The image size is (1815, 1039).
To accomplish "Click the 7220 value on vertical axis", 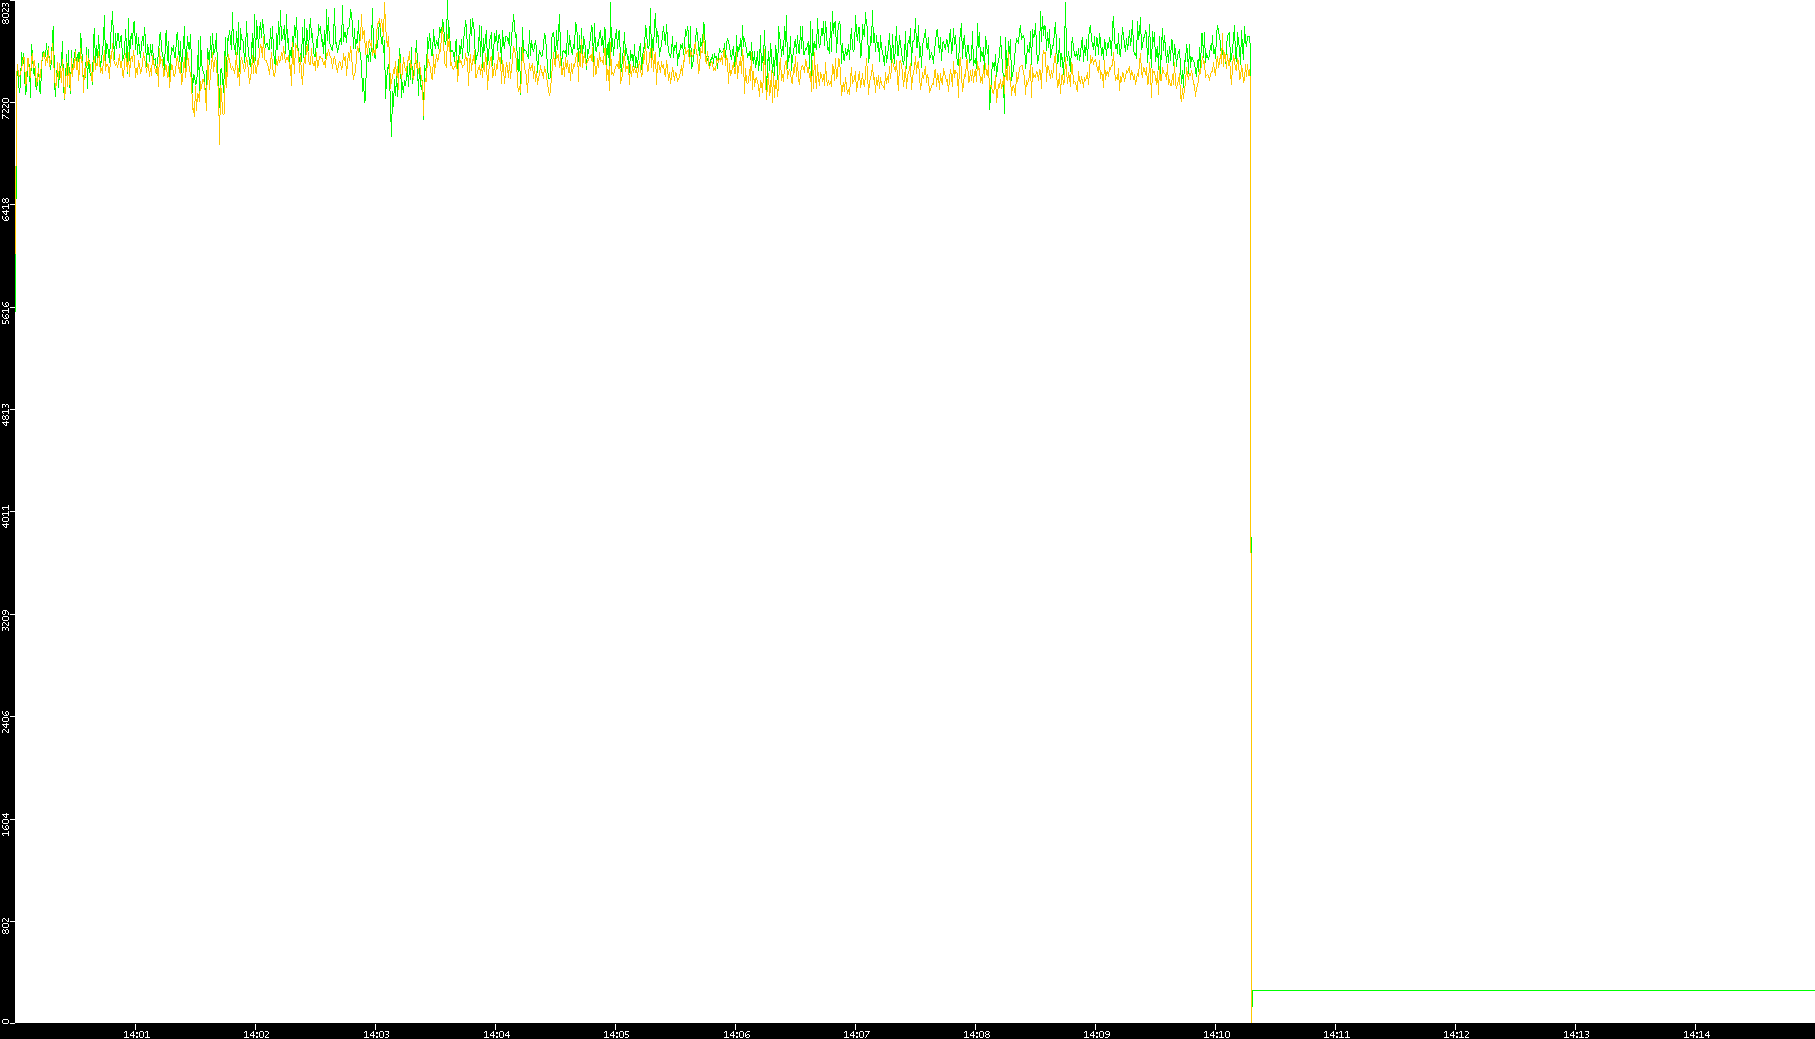I will tap(6, 108).
